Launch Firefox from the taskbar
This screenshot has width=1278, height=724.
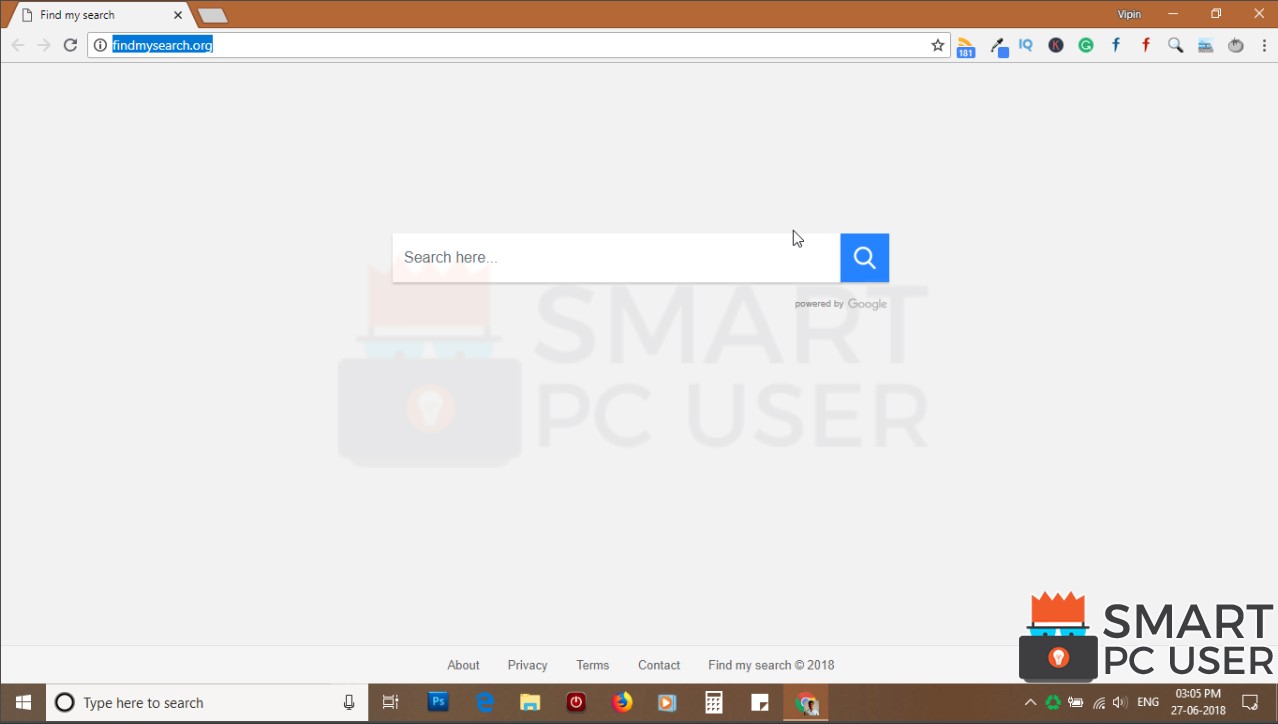coord(622,703)
